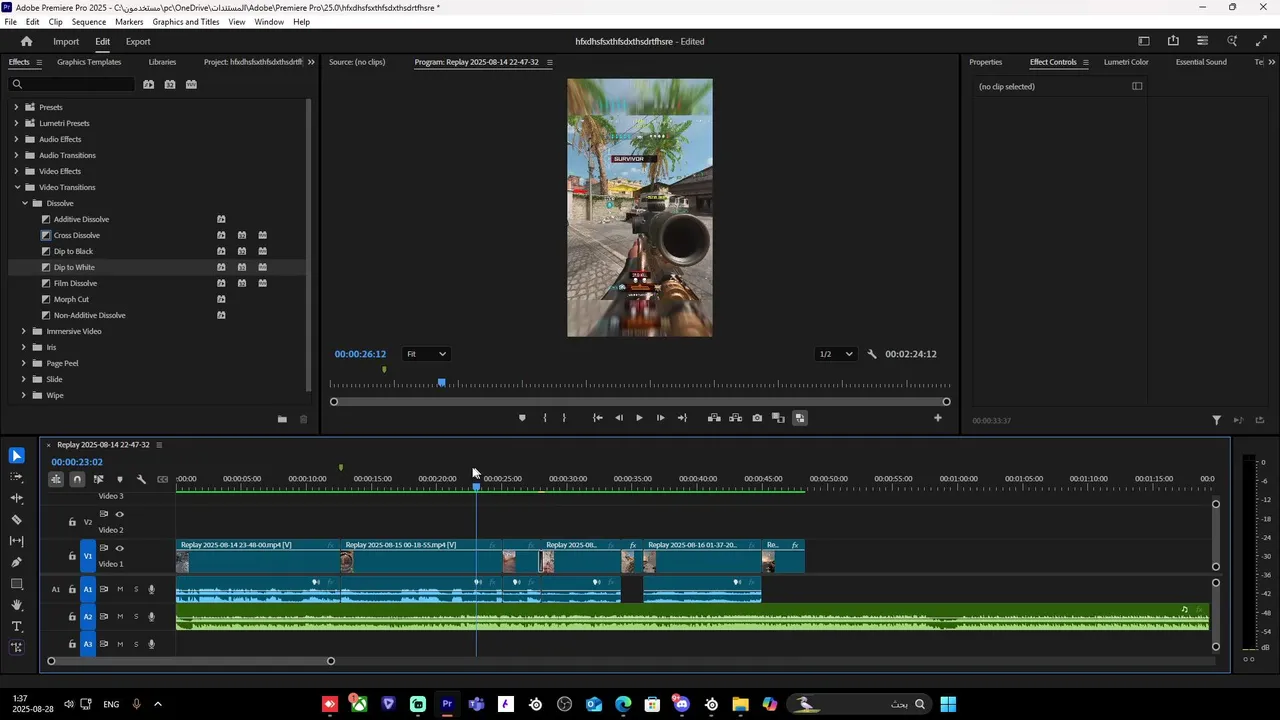1280x720 pixels.
Task: Switch to the Libraries tab
Action: tap(162, 62)
